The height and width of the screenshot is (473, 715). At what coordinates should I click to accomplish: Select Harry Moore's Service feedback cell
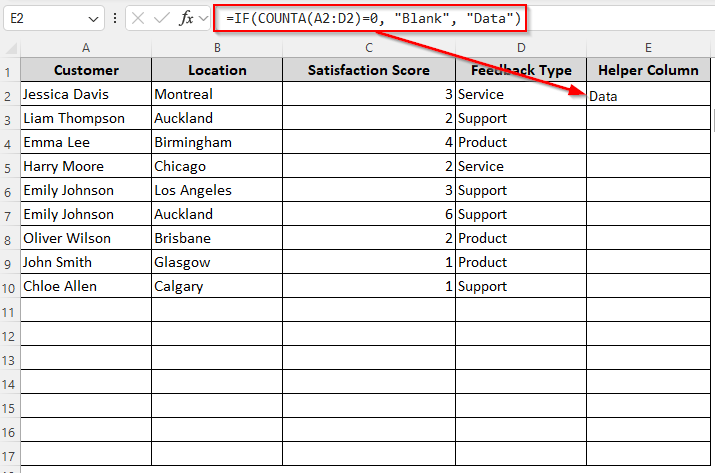tap(521, 166)
